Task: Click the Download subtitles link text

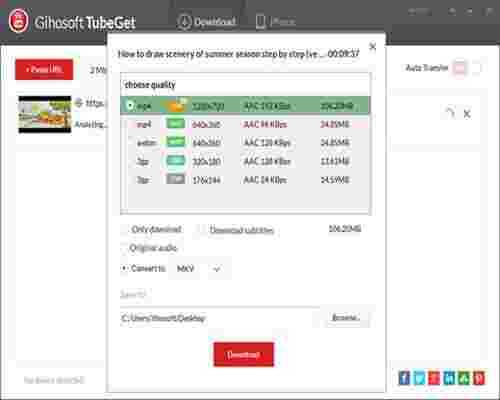Action: [x=242, y=230]
